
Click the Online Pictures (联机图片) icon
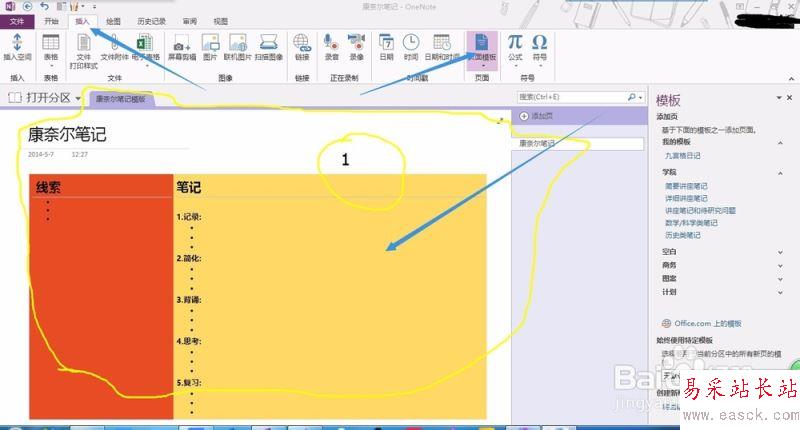238,42
